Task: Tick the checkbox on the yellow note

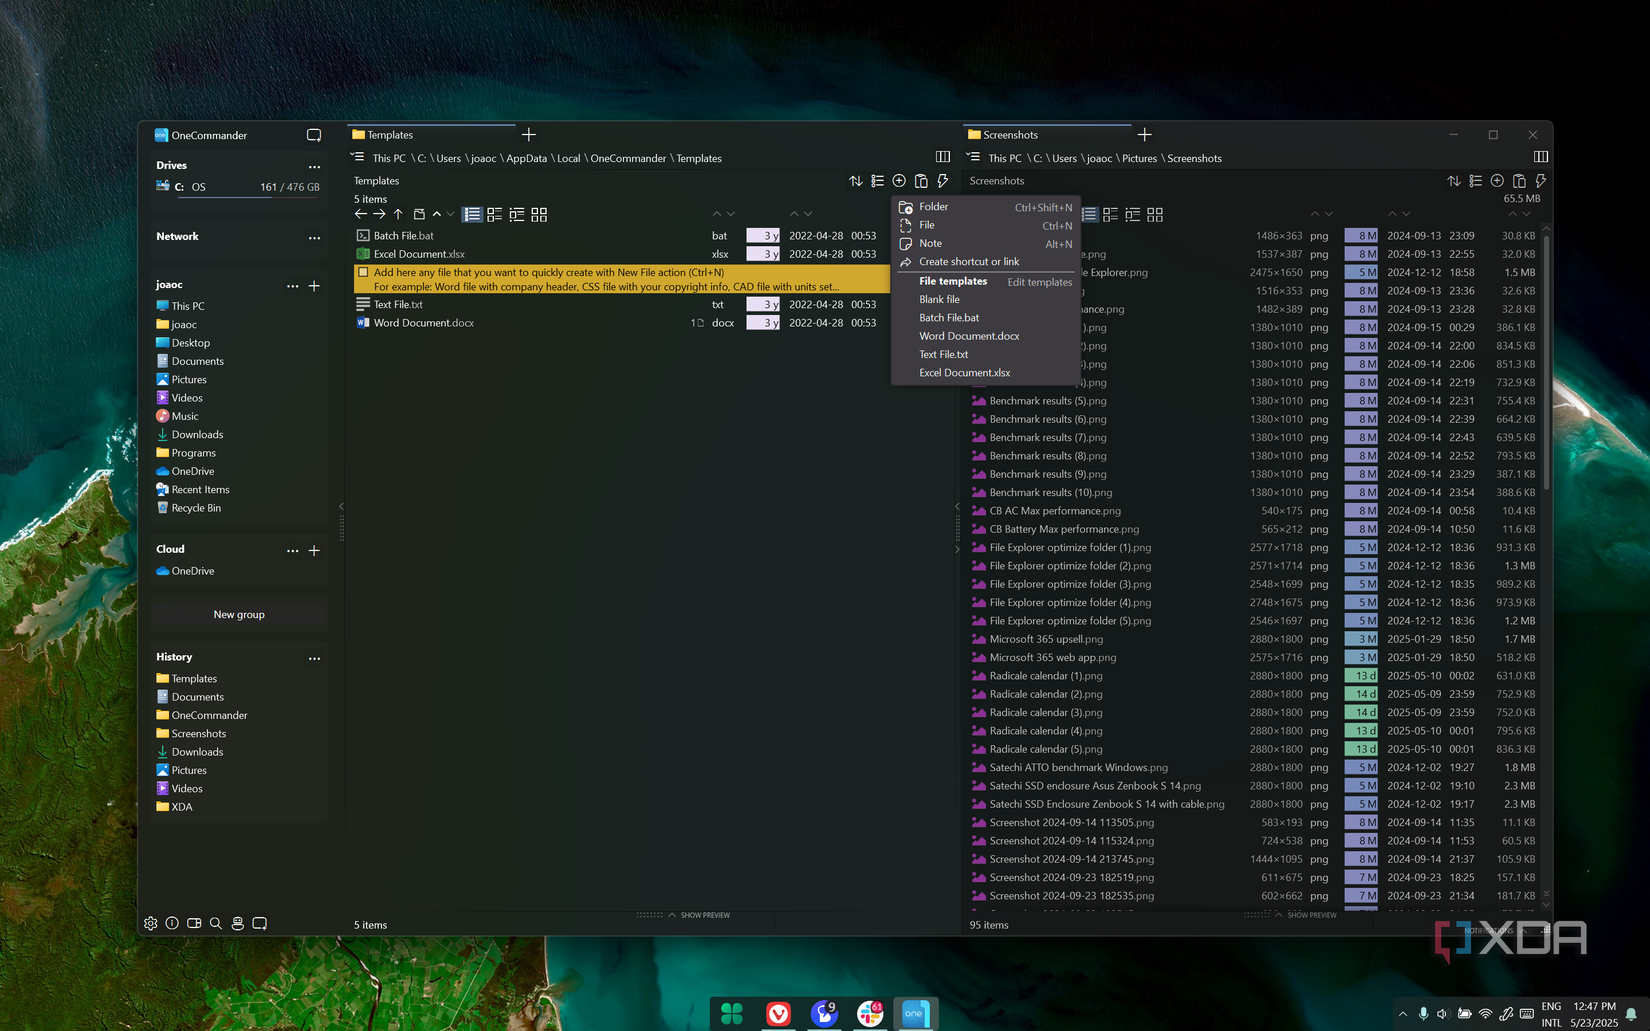Action: (x=364, y=272)
